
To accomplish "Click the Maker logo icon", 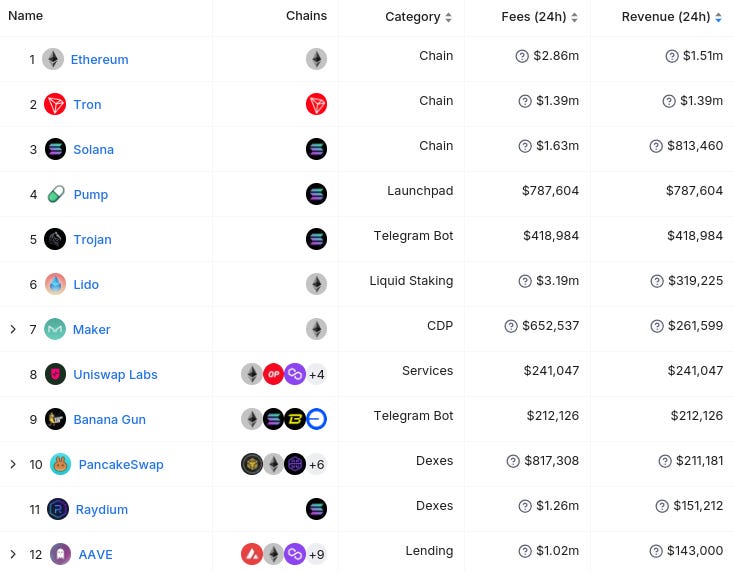I will (55, 329).
